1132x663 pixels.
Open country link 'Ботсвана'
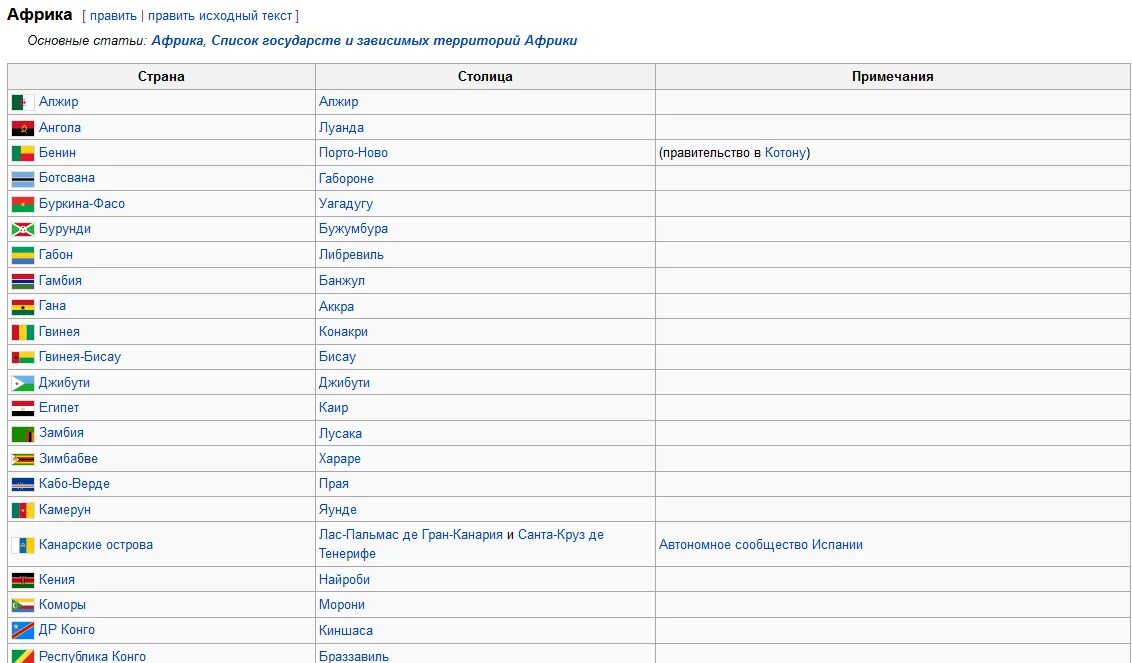coord(66,178)
